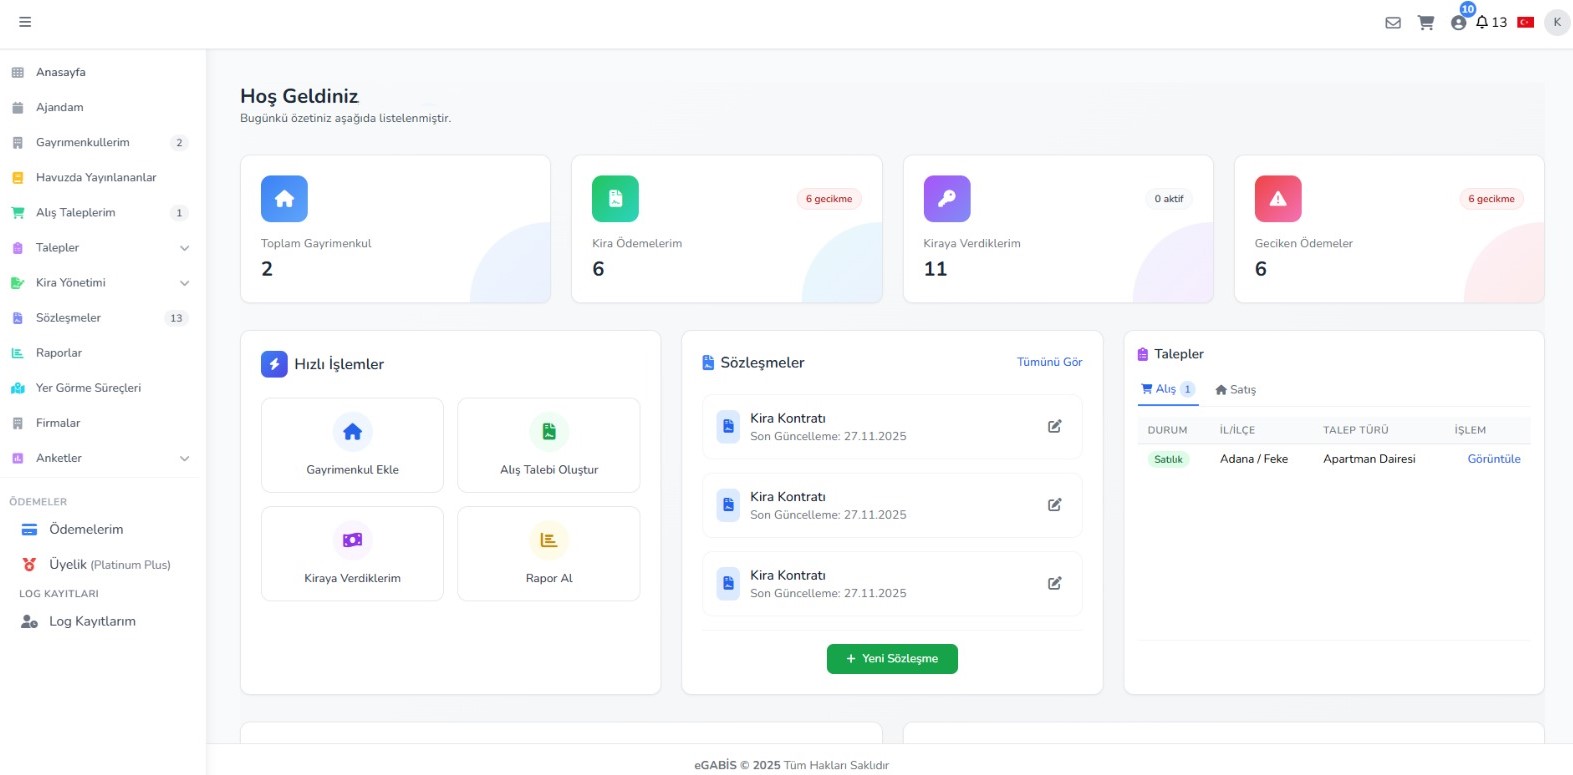Click the Yeni Sözleşme button
1573x775 pixels.
tap(892, 659)
